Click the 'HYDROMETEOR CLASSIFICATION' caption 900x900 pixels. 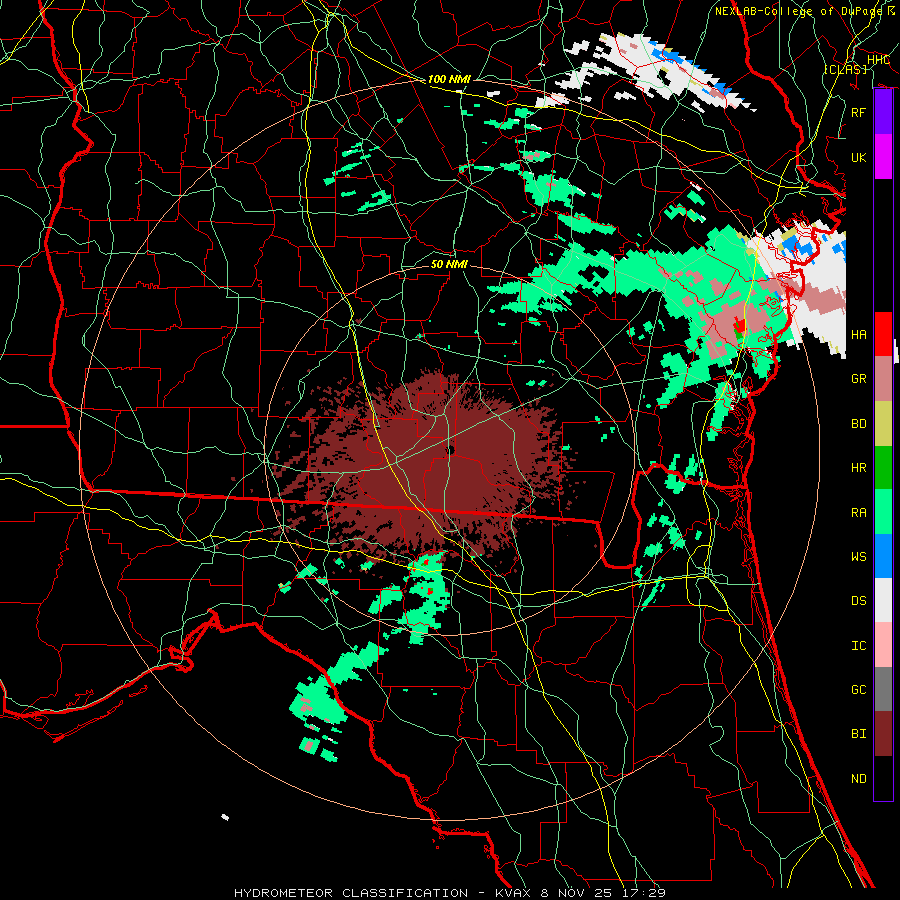pyautogui.click(x=351, y=893)
